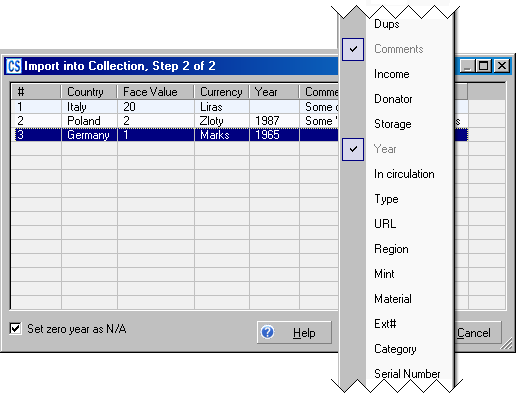
Task: Maximize the Import into Collection window
Action: point(483,66)
